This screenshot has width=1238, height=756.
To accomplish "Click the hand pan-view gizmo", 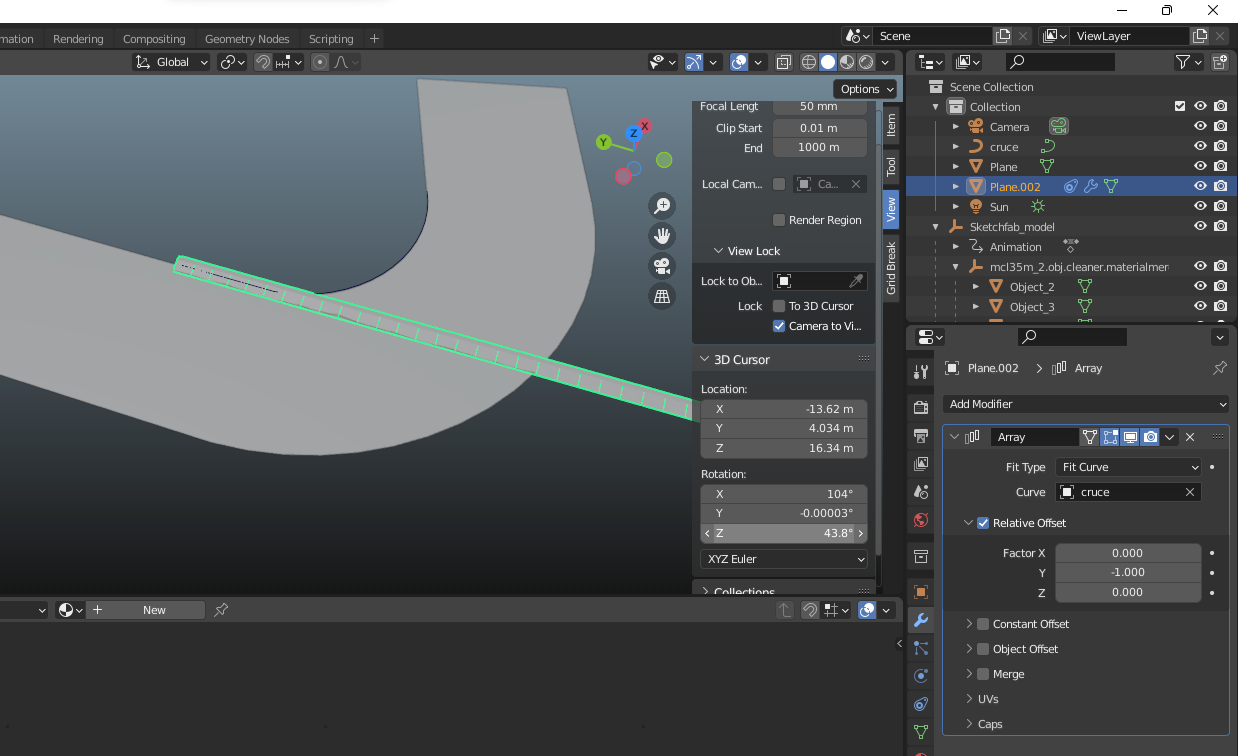I will pos(662,236).
